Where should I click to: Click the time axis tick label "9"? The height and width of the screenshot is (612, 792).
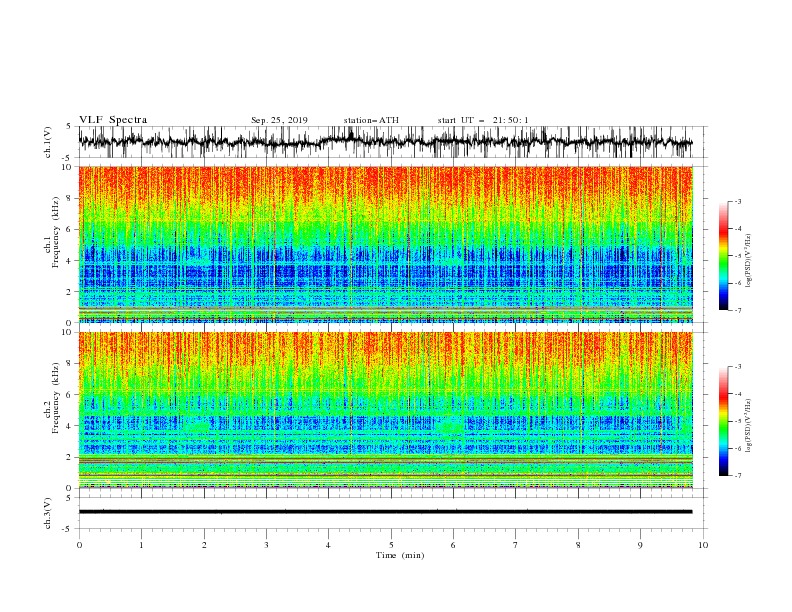point(640,545)
